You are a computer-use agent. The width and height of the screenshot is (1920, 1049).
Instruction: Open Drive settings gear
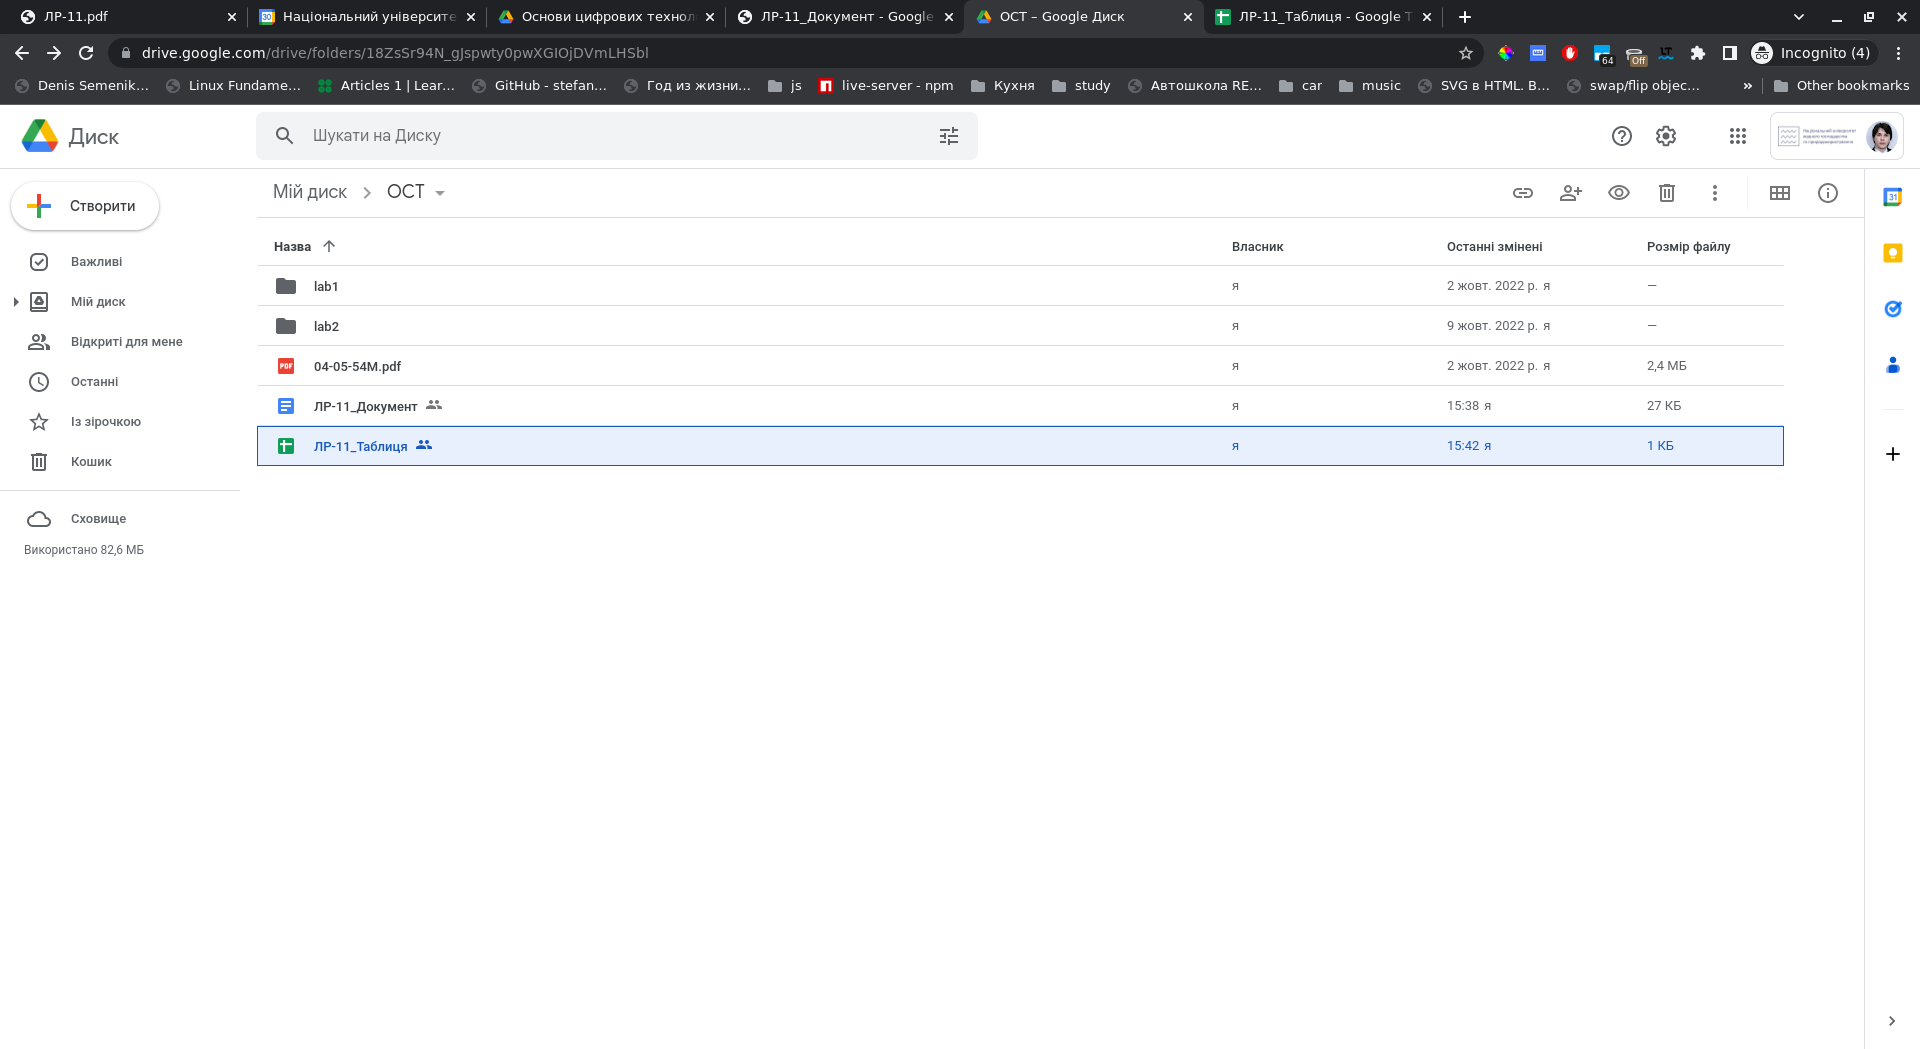click(x=1665, y=136)
